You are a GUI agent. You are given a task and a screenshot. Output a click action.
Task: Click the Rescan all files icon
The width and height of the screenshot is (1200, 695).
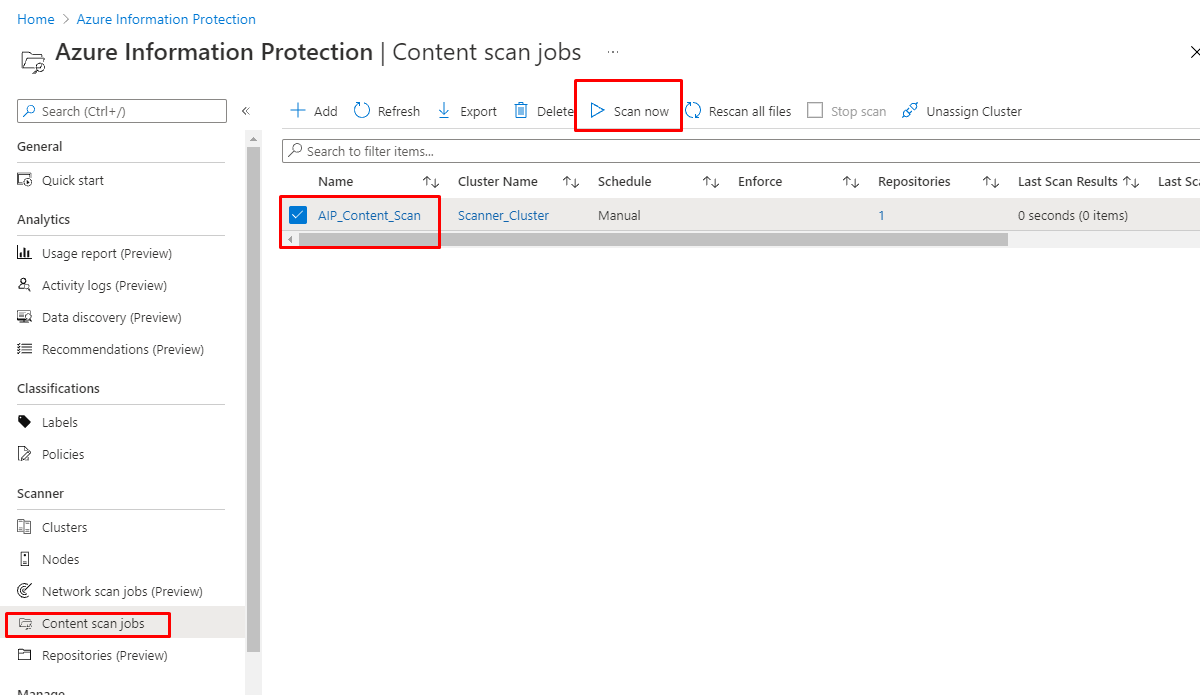point(693,111)
